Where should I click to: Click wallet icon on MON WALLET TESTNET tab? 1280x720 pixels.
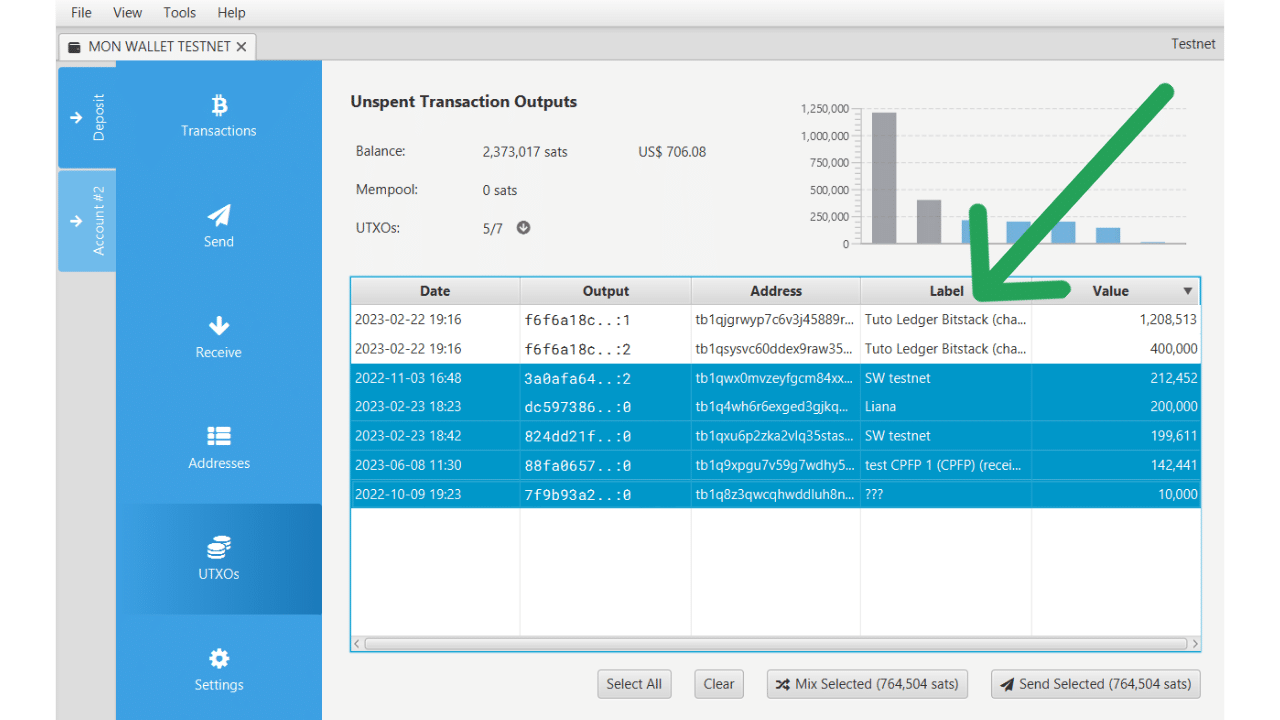click(74, 47)
